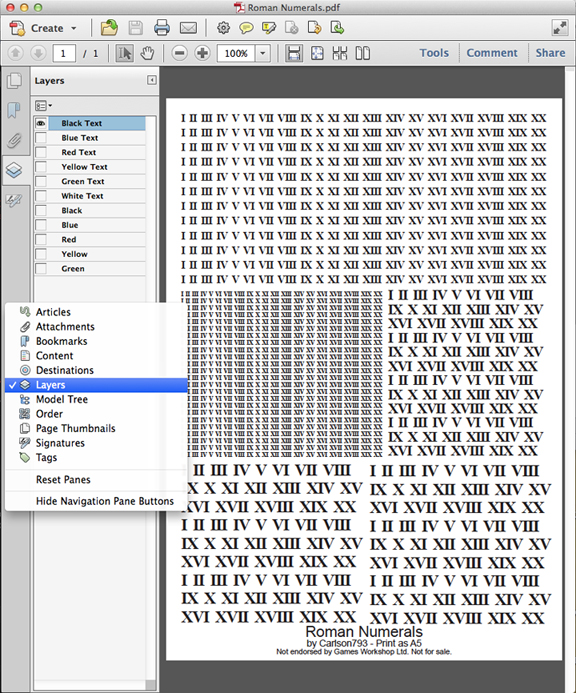Screen dimensions: 576x693
Task: Click Hide Navigation Pane Buttons
Action: (x=96, y=502)
